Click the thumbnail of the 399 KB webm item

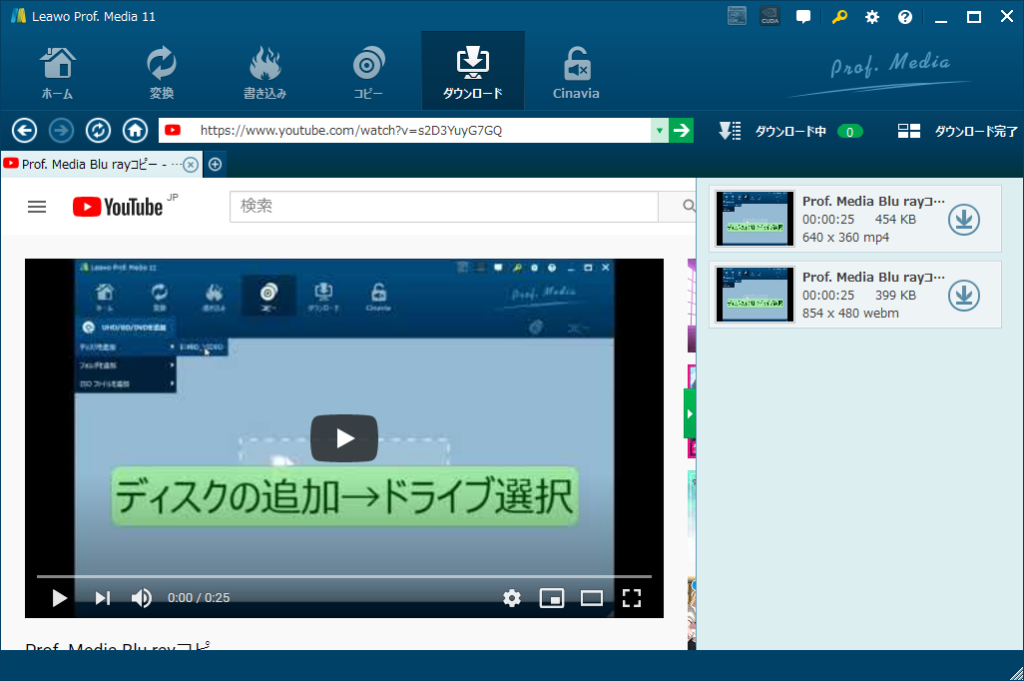pos(755,294)
